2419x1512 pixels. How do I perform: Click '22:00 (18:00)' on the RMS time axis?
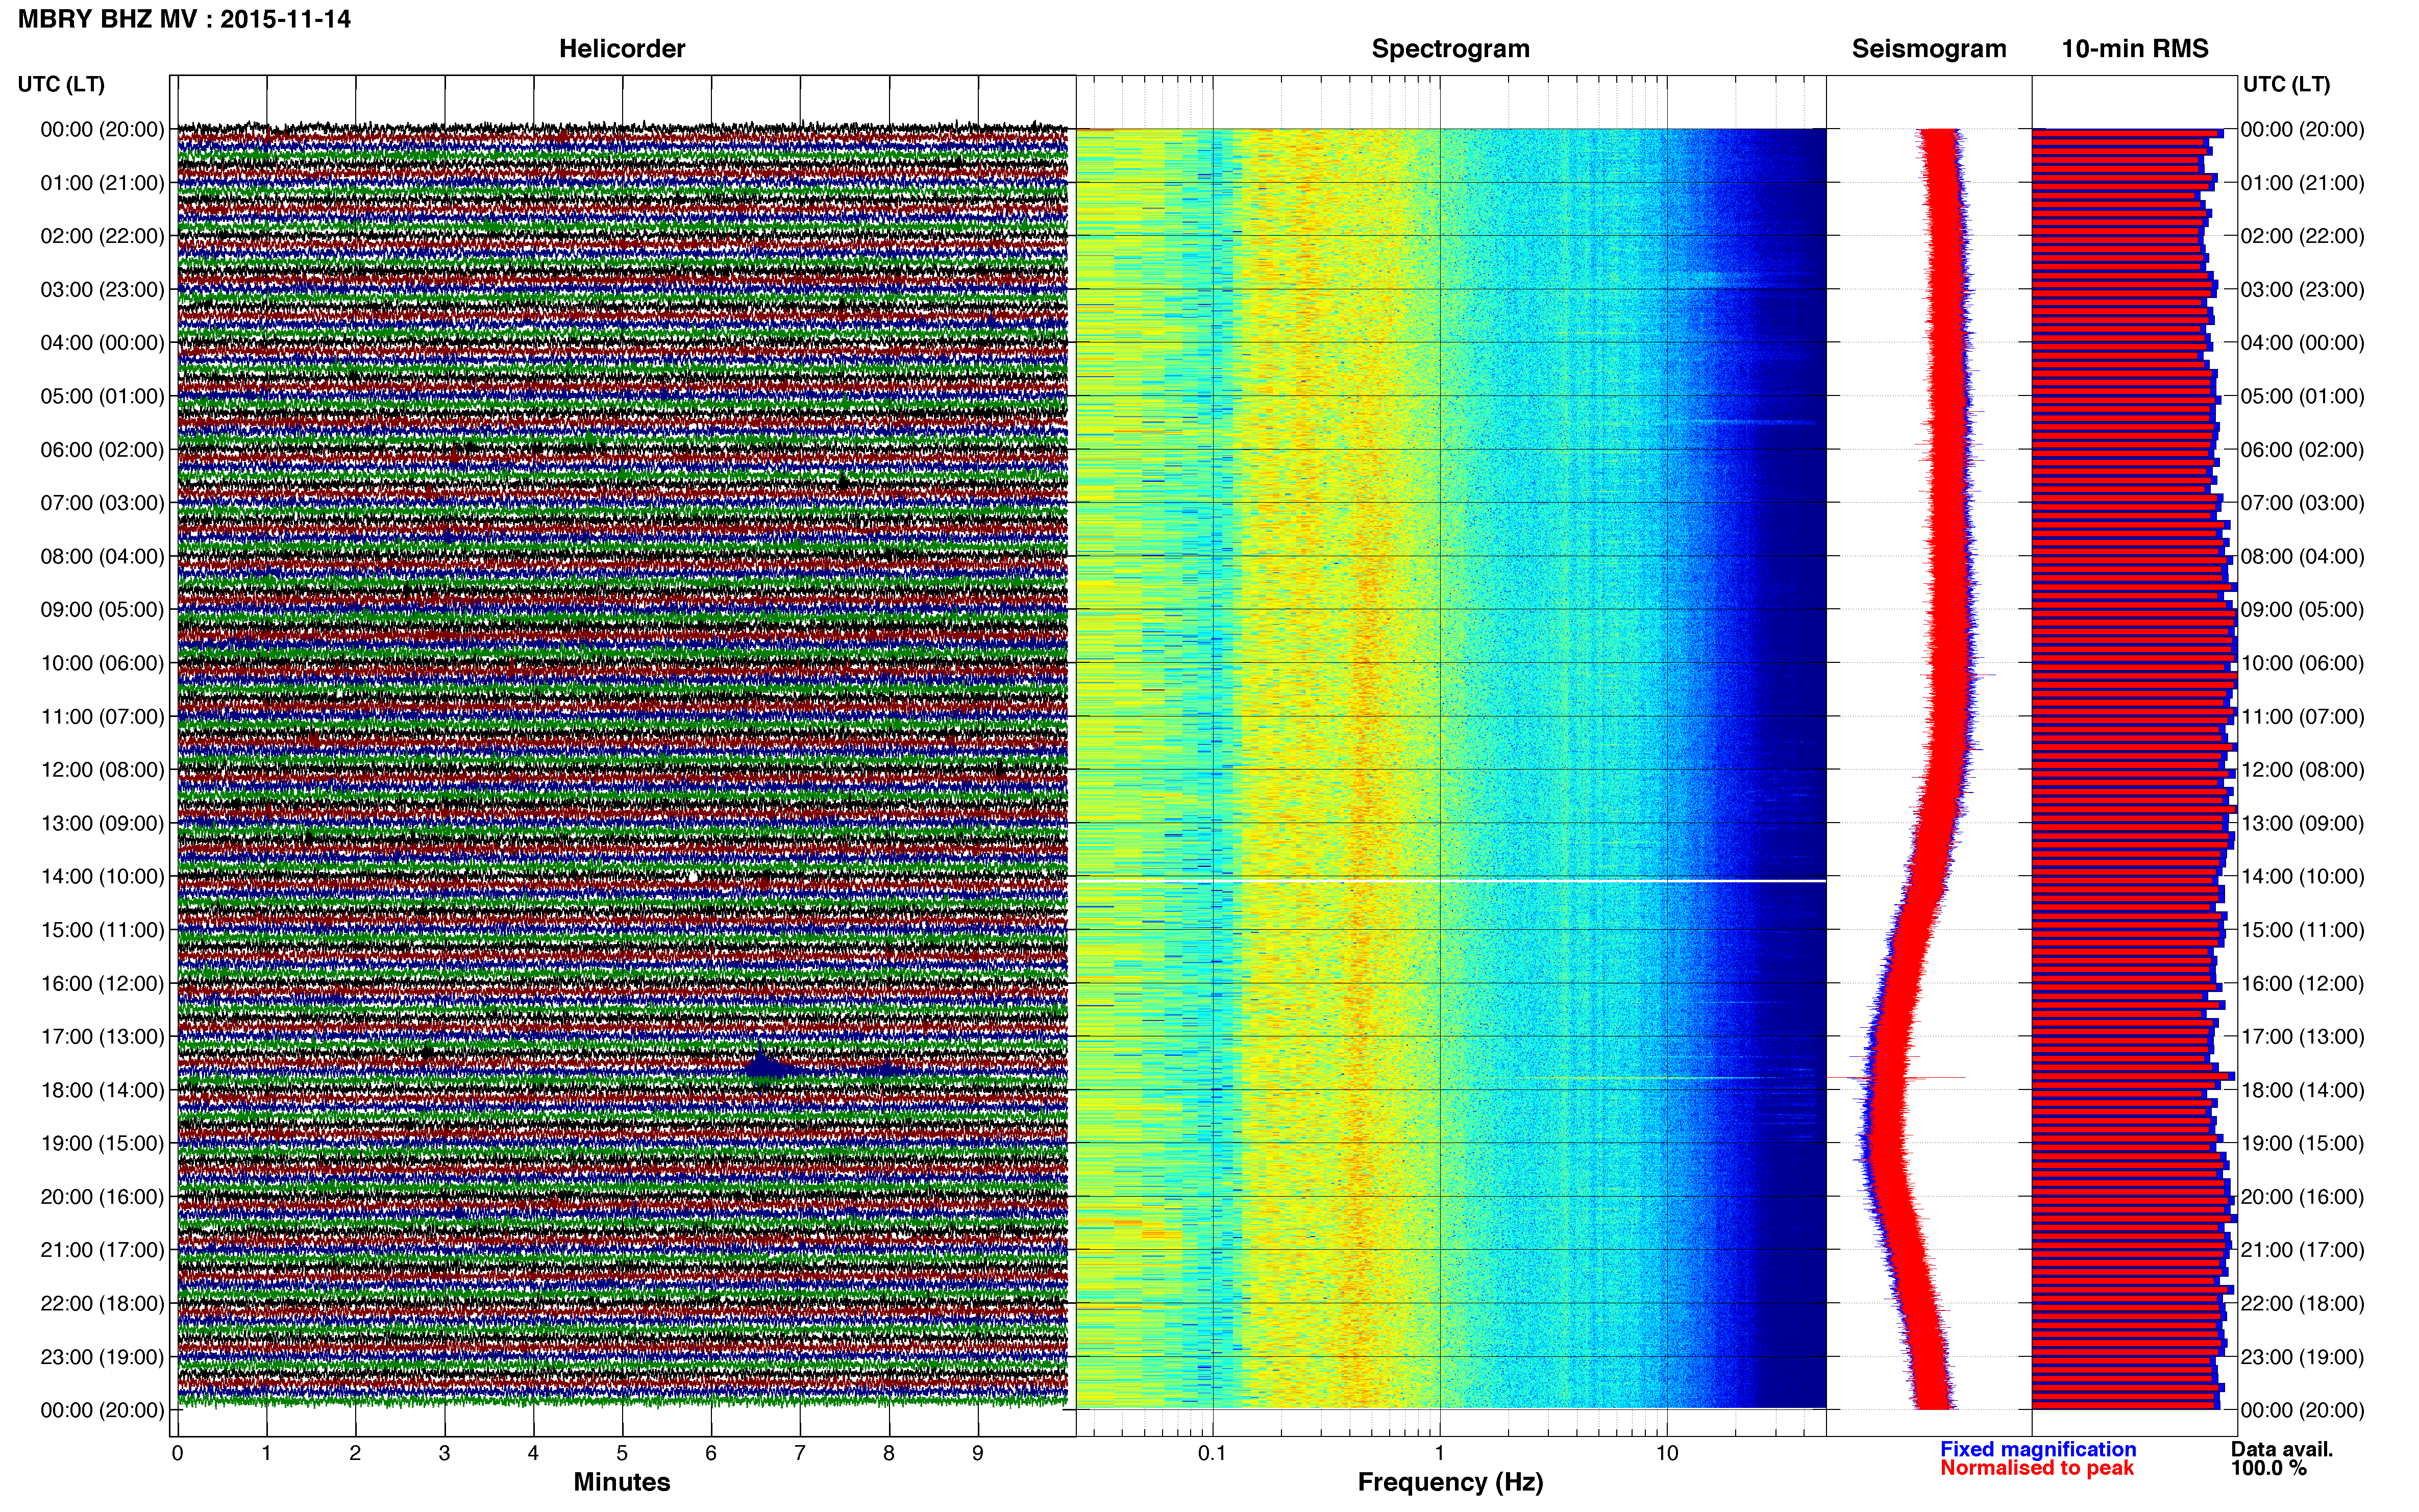[x=2303, y=1304]
